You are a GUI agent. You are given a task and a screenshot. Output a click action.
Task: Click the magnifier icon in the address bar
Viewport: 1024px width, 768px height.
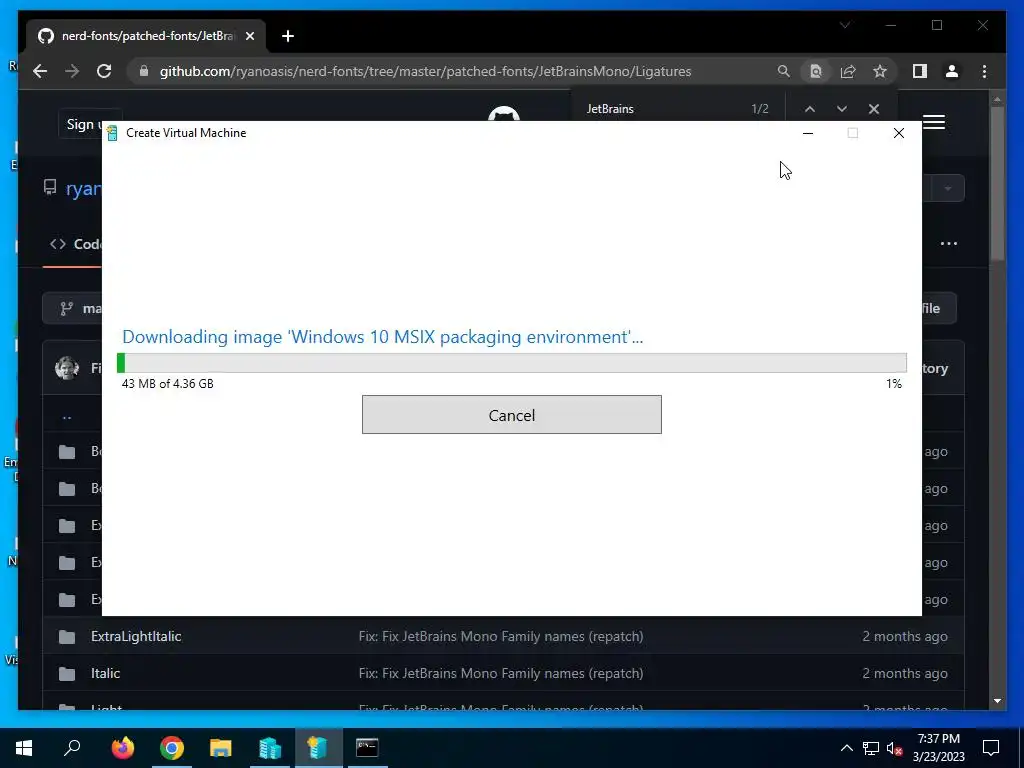click(x=784, y=71)
